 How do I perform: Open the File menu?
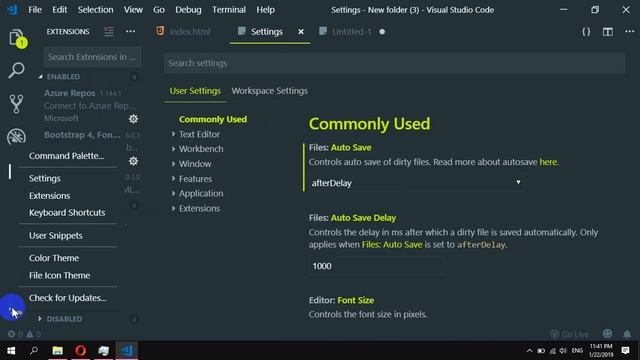pos(35,9)
